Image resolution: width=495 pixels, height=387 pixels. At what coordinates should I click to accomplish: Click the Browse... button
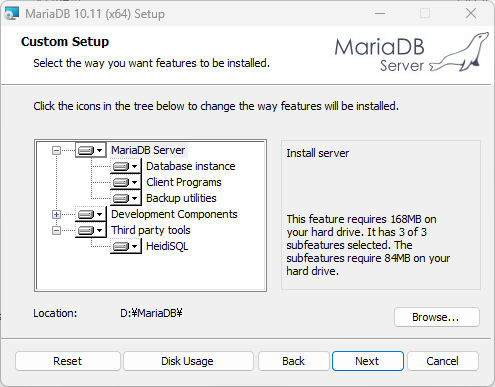(x=437, y=317)
